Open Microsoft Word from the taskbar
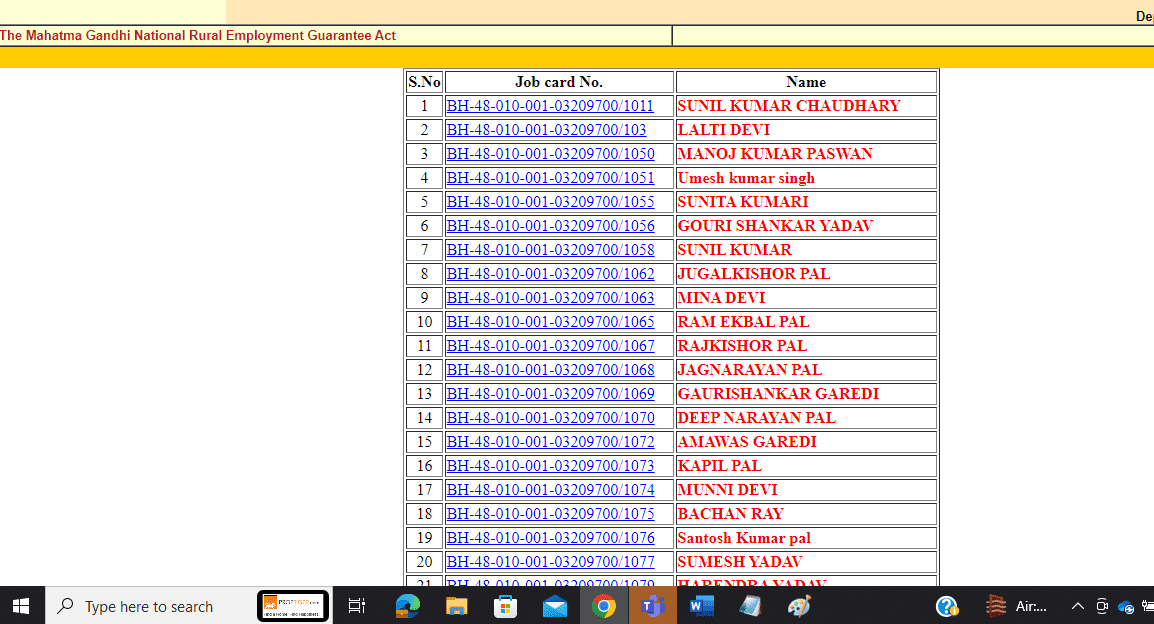The image size is (1154, 624). [701, 605]
